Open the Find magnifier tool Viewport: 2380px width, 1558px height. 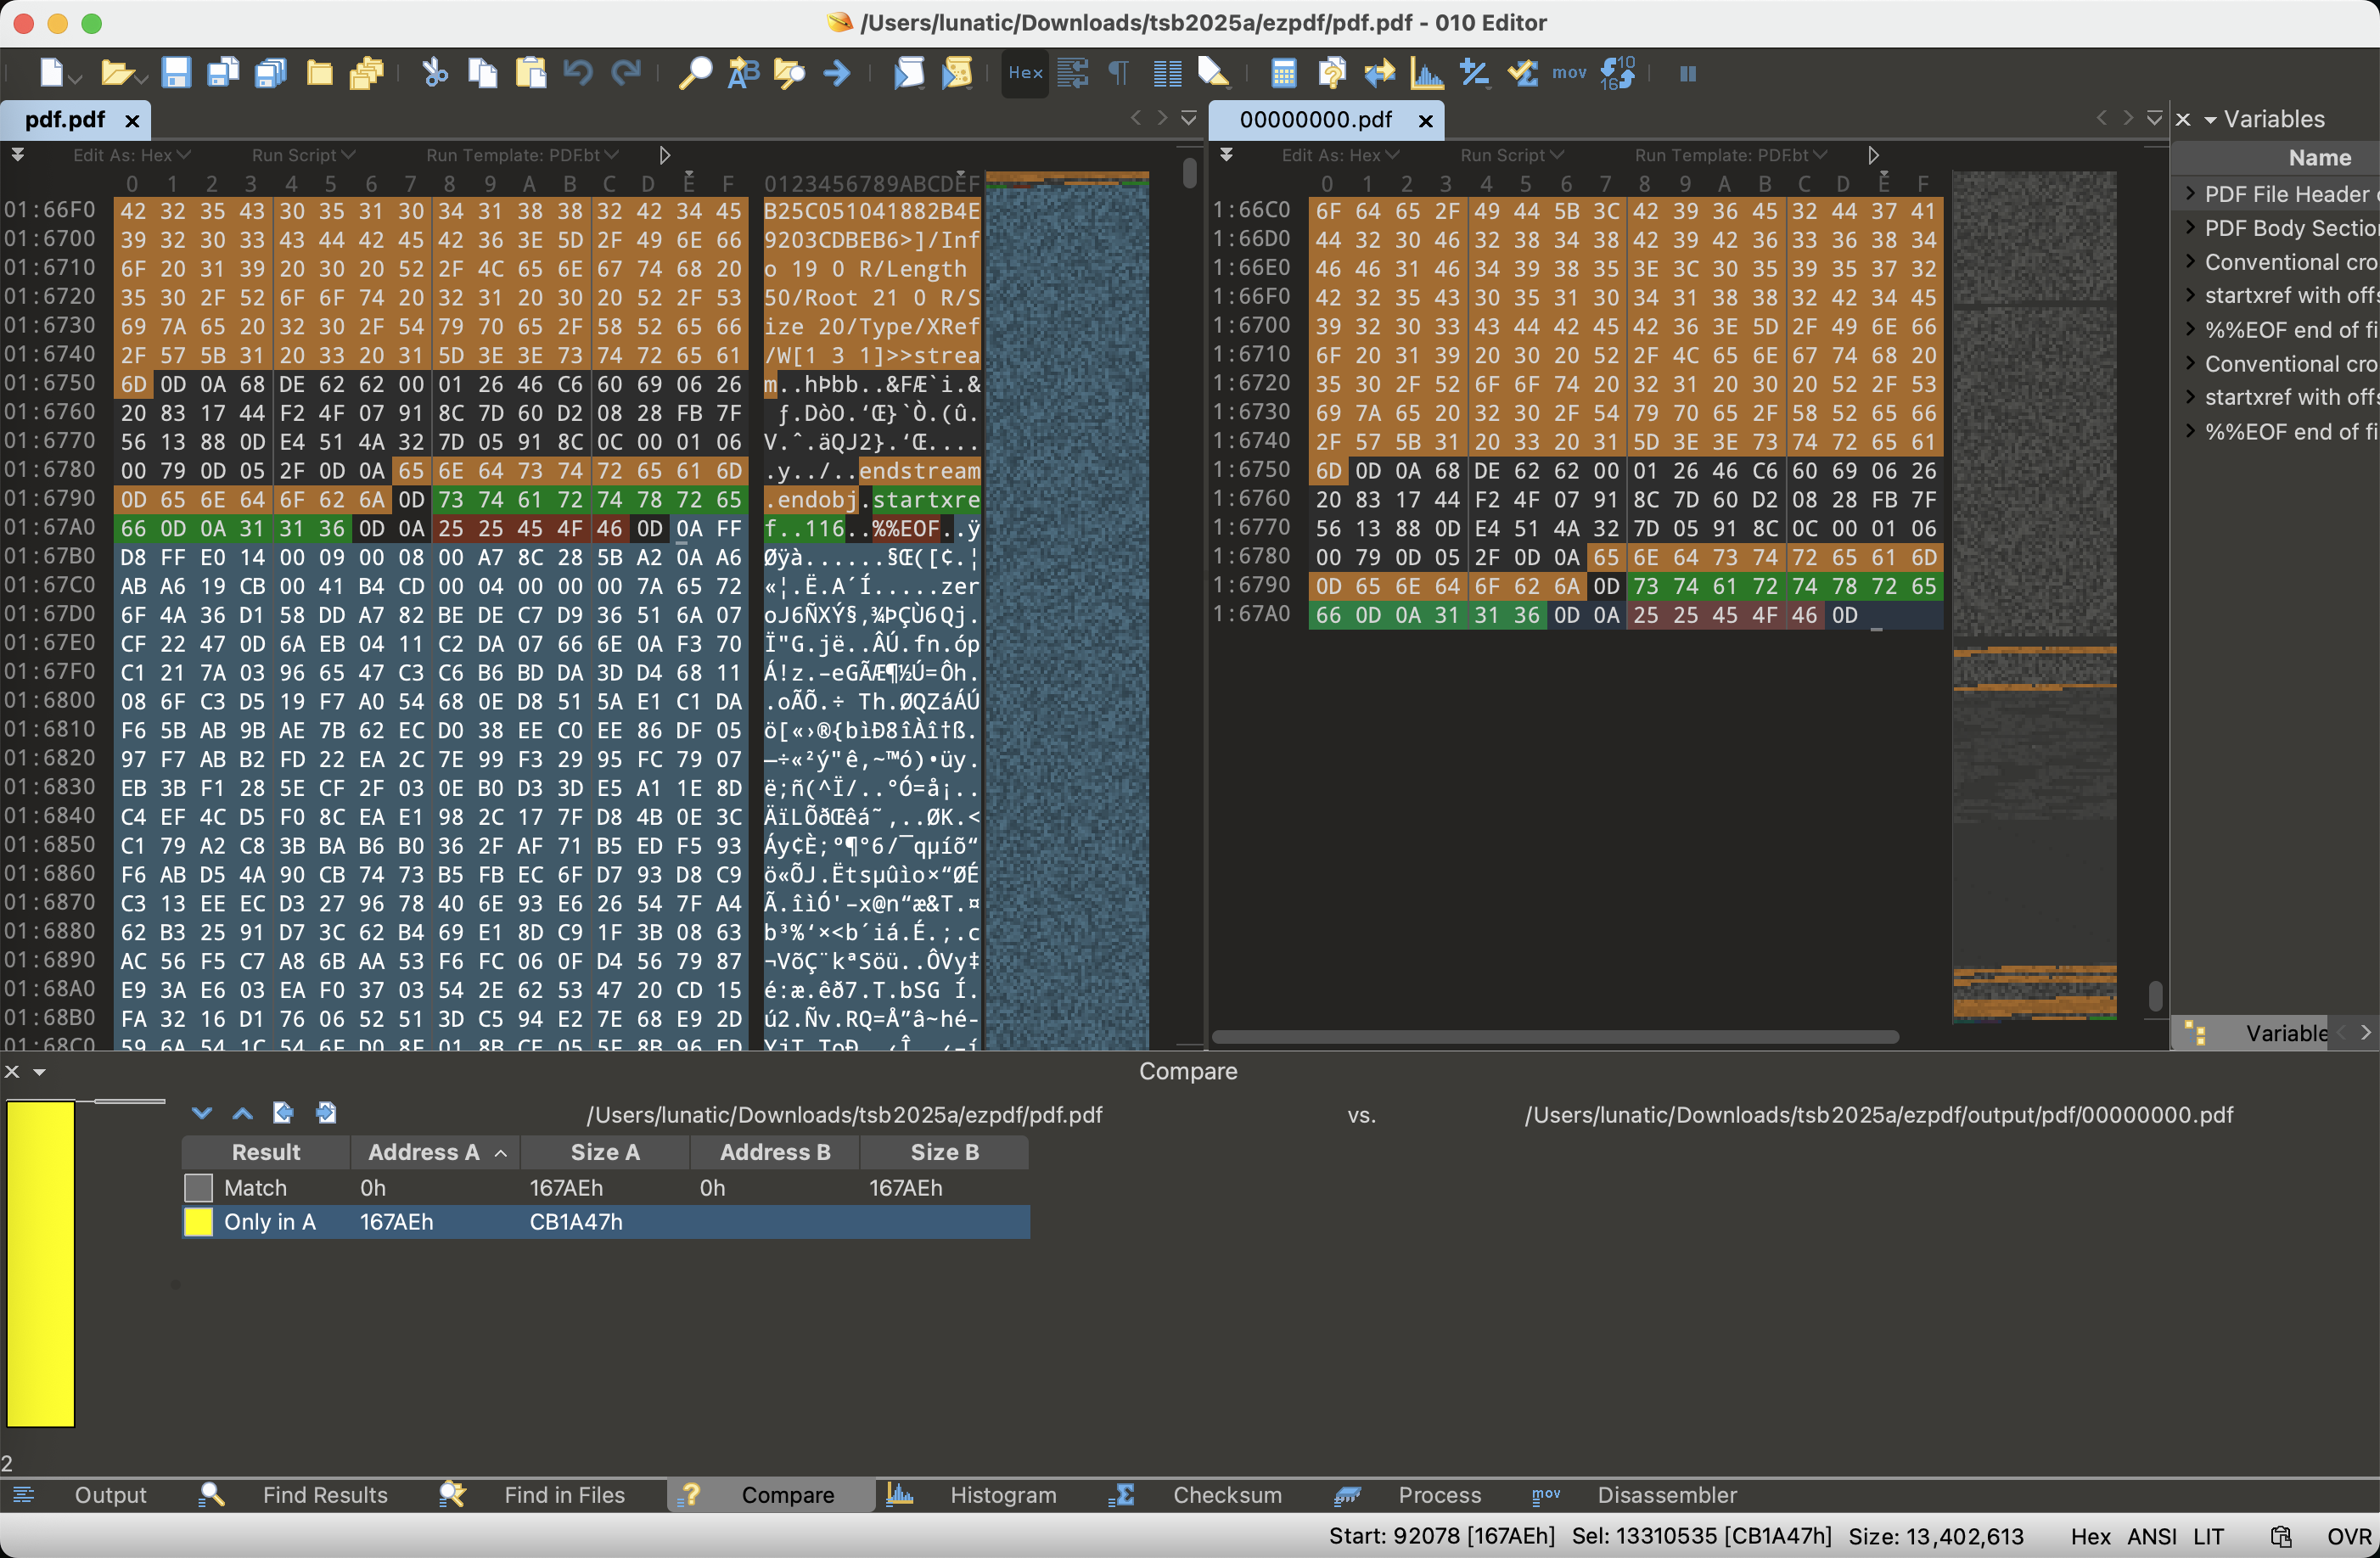click(x=695, y=73)
